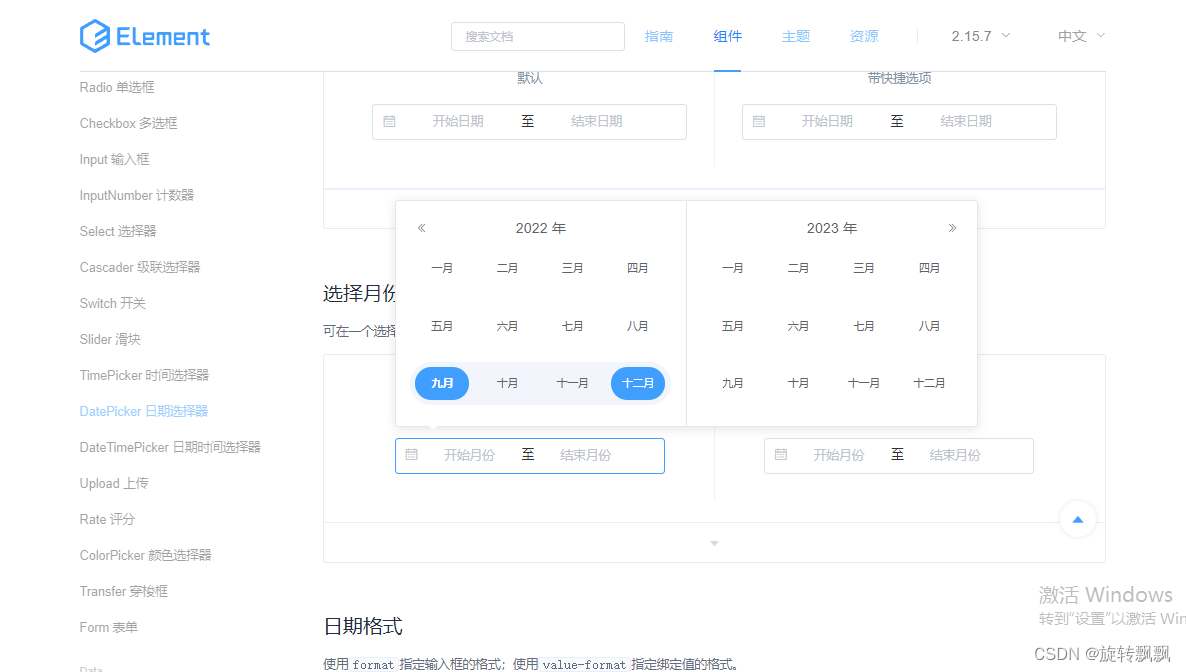Switch to the 指南 menu item
This screenshot has height=672, width=1186.
(659, 36)
